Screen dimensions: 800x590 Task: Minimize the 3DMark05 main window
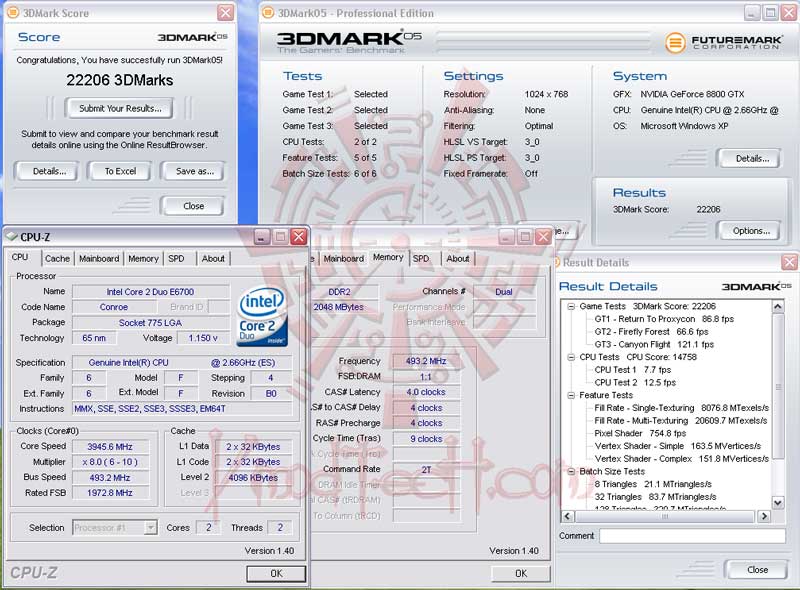752,13
